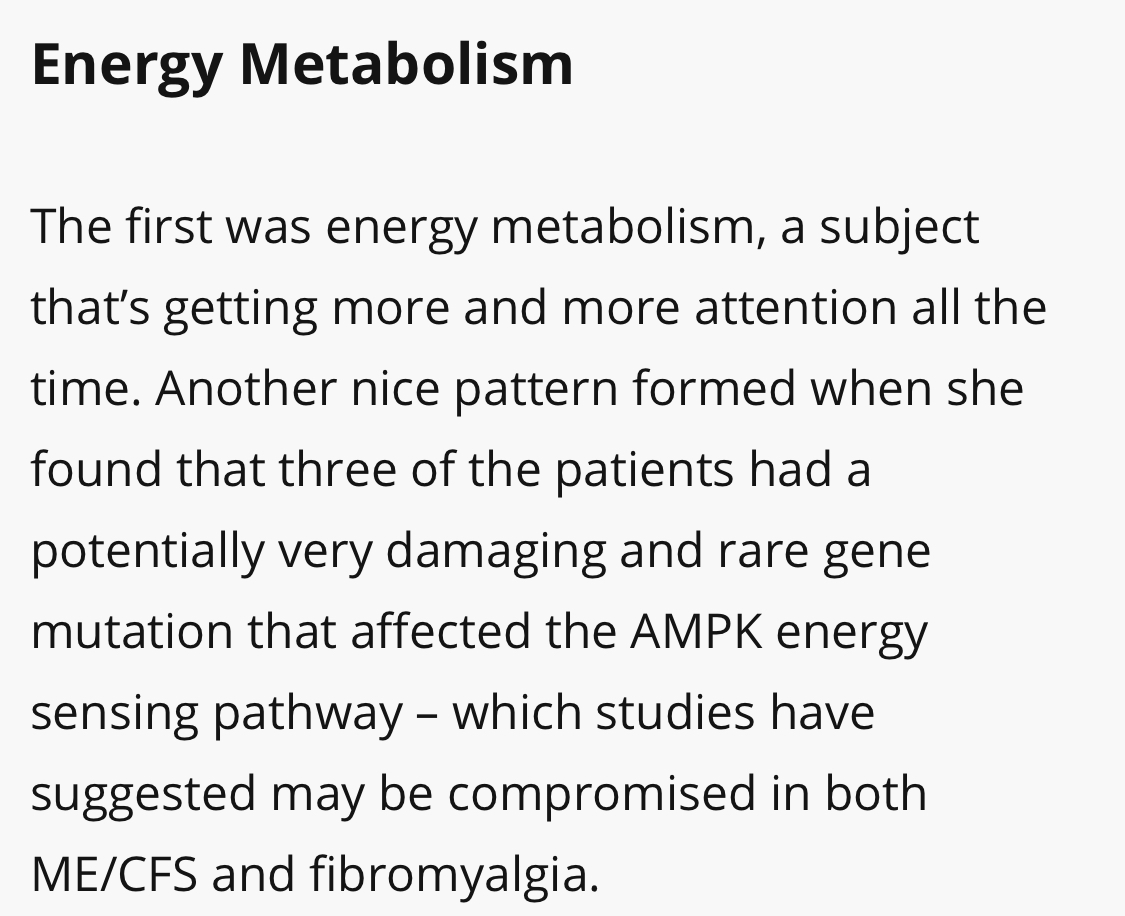The height and width of the screenshot is (916, 1125).
Task: Click the word Another in the third line
Action: click(246, 388)
